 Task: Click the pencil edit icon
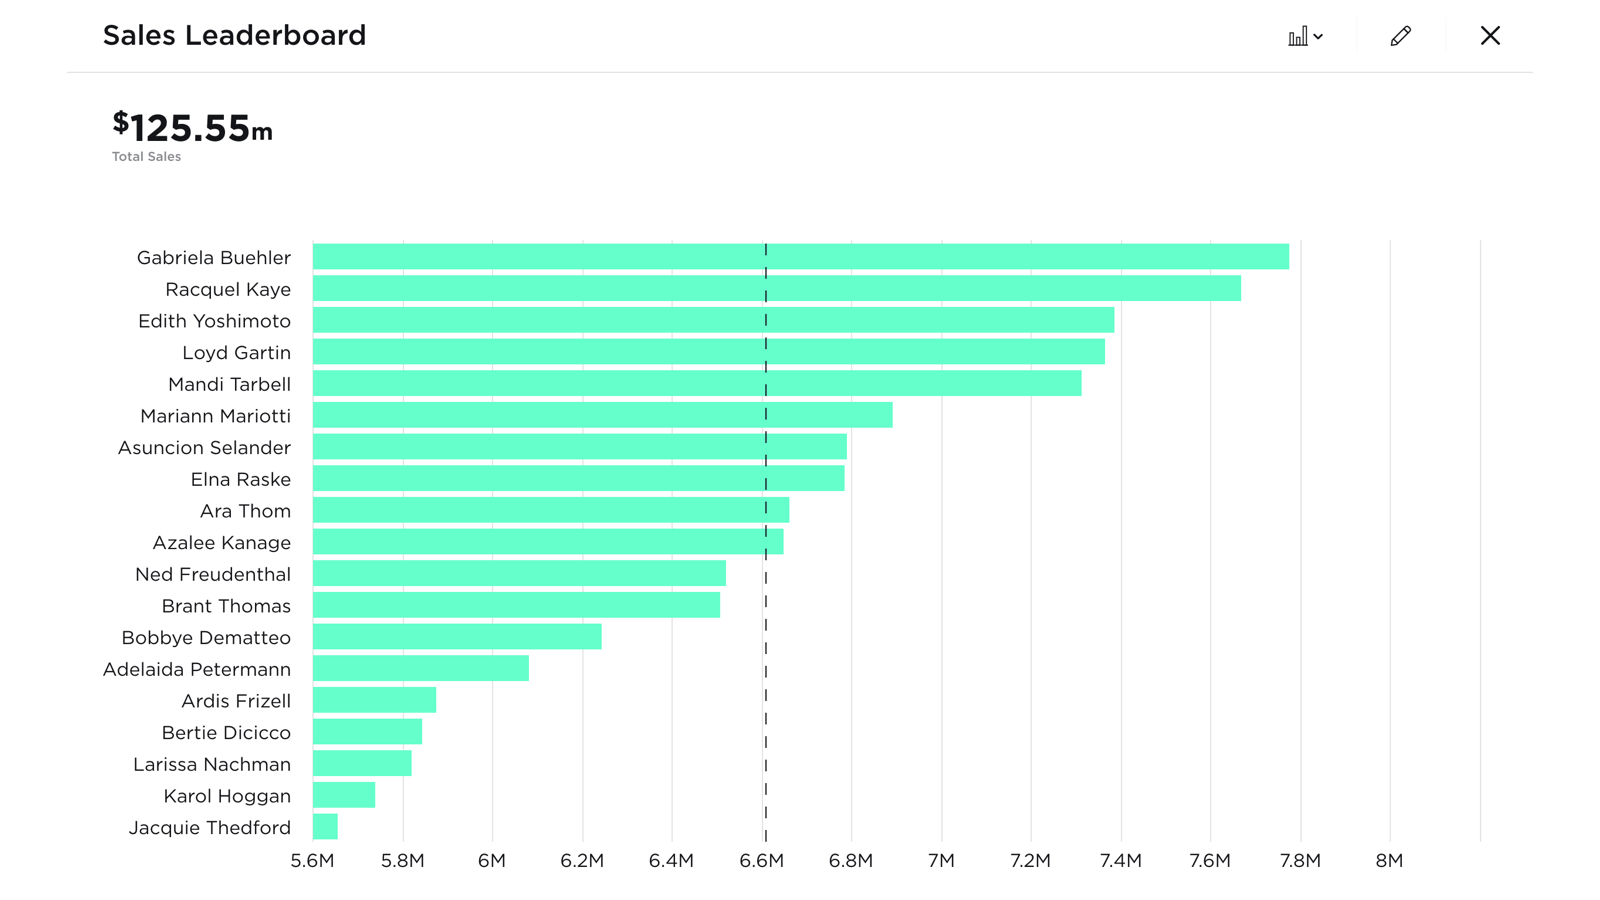pyautogui.click(x=1400, y=37)
